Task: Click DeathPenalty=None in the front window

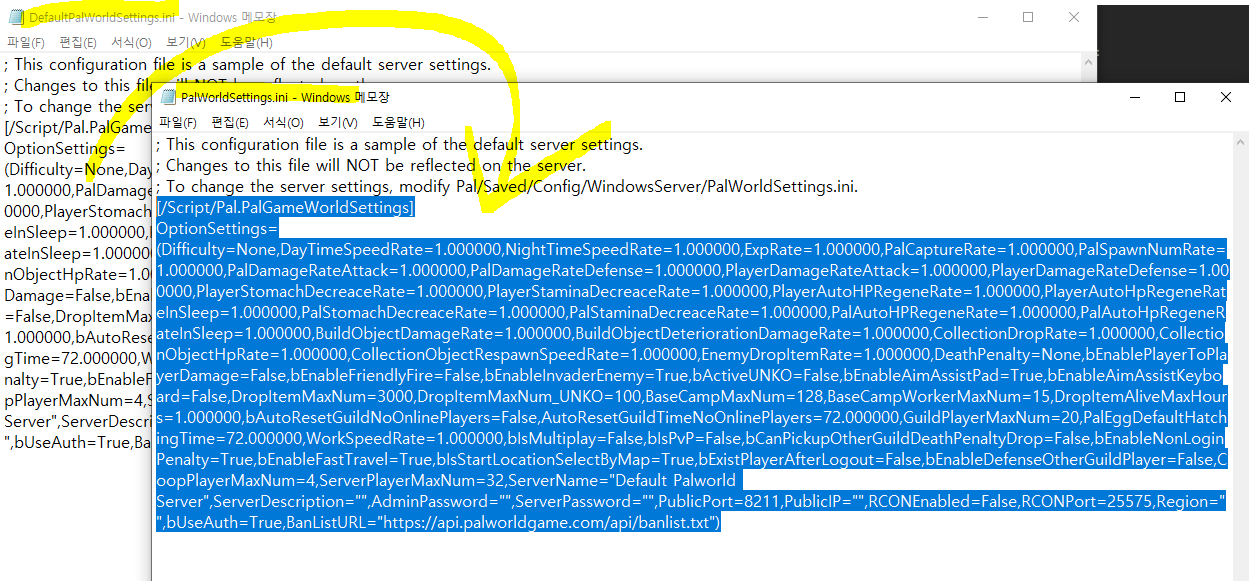Action: [x=1010, y=354]
